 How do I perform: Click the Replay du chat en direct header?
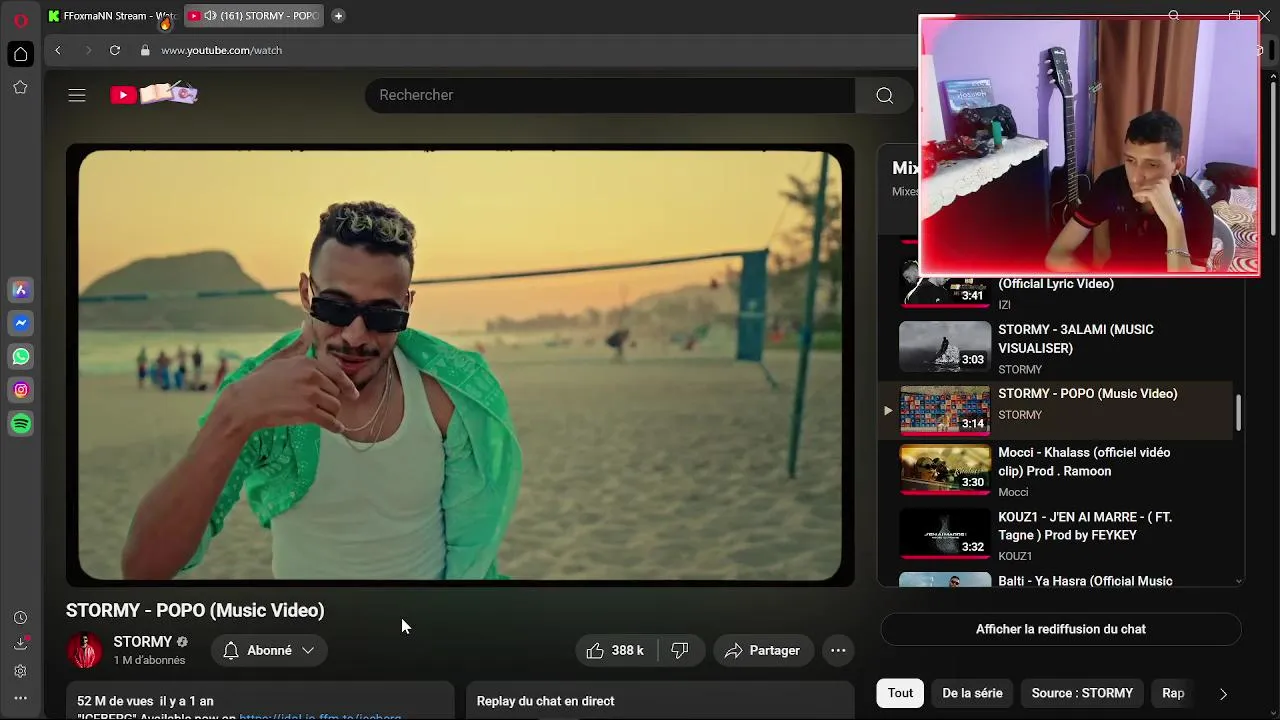point(546,701)
